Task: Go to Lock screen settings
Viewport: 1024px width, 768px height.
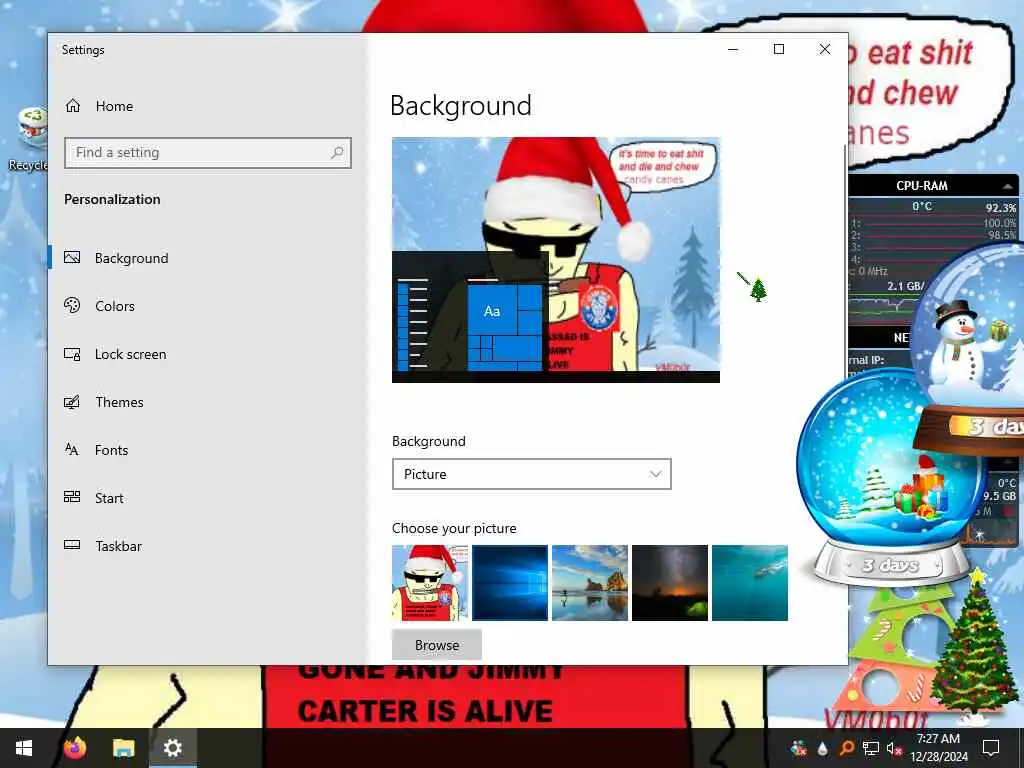Action: 131,354
